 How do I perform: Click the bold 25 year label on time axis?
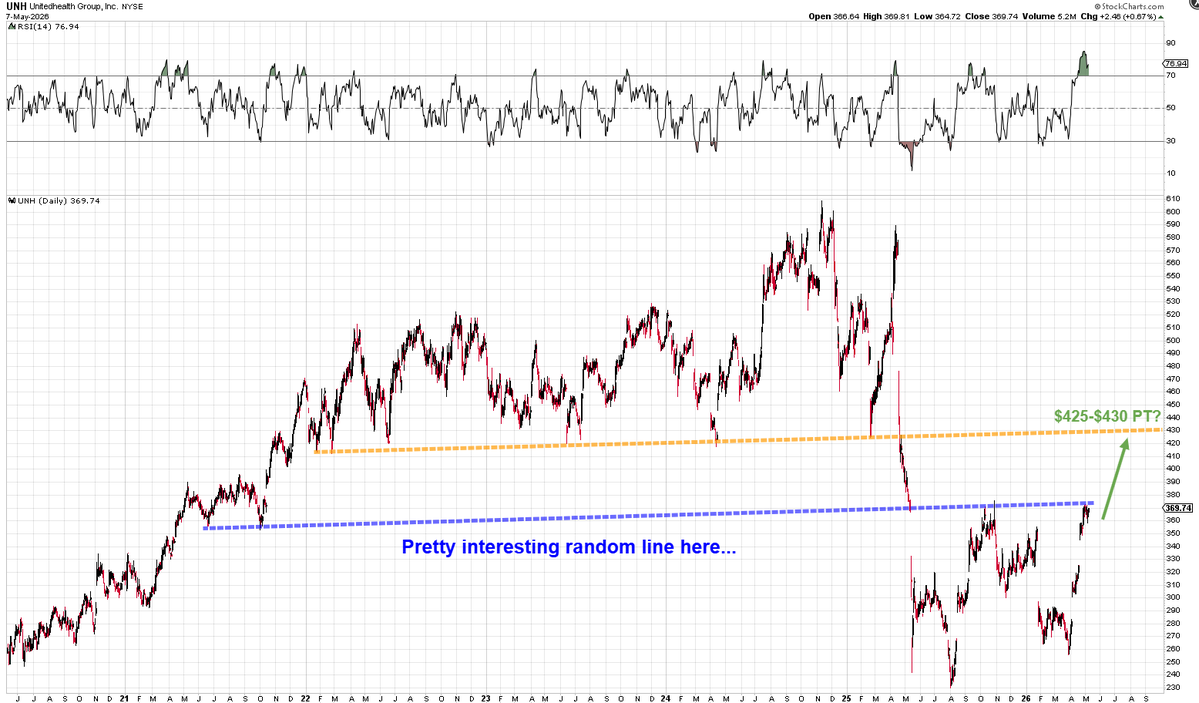pos(846,698)
